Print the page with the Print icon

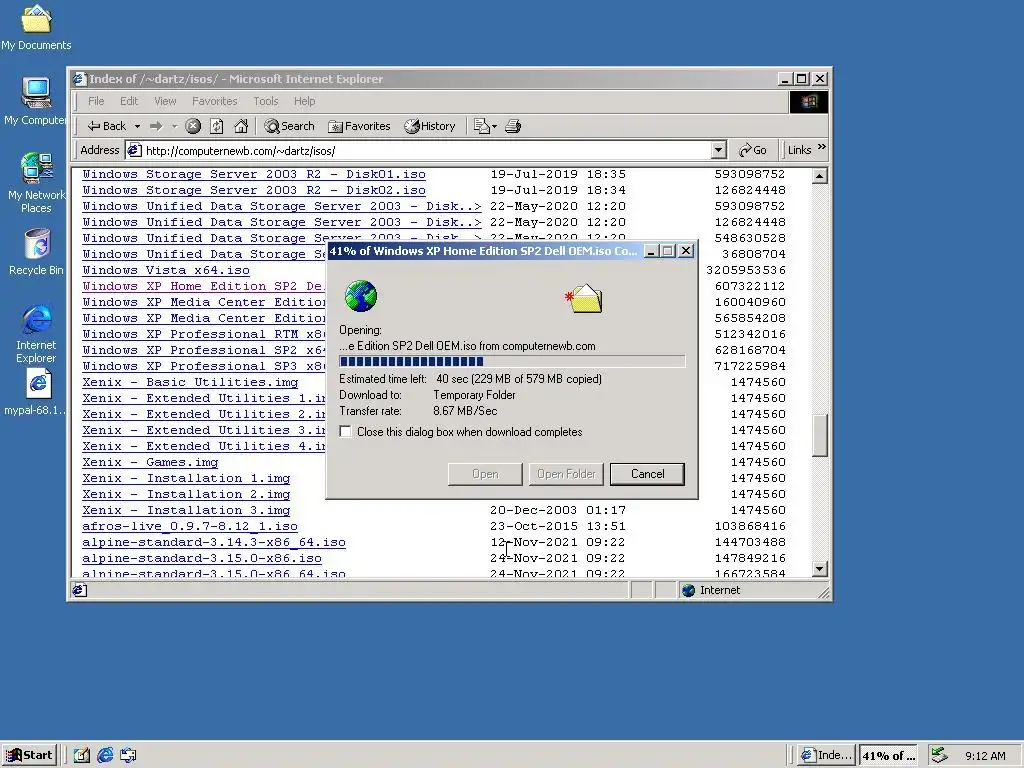[x=513, y=126]
